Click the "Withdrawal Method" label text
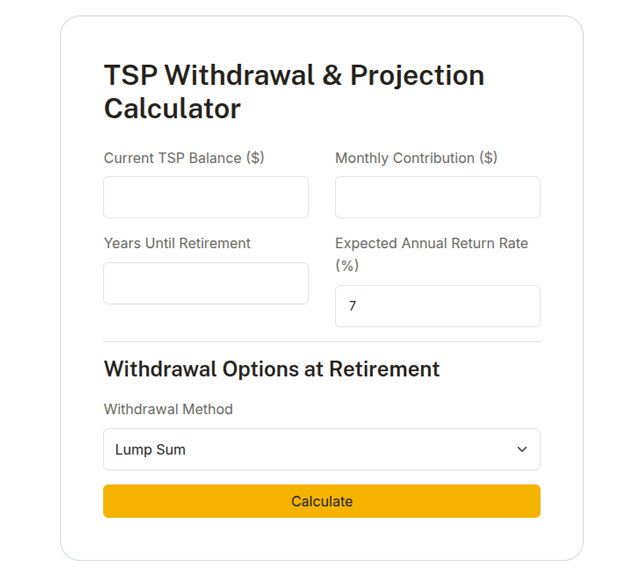 168,409
